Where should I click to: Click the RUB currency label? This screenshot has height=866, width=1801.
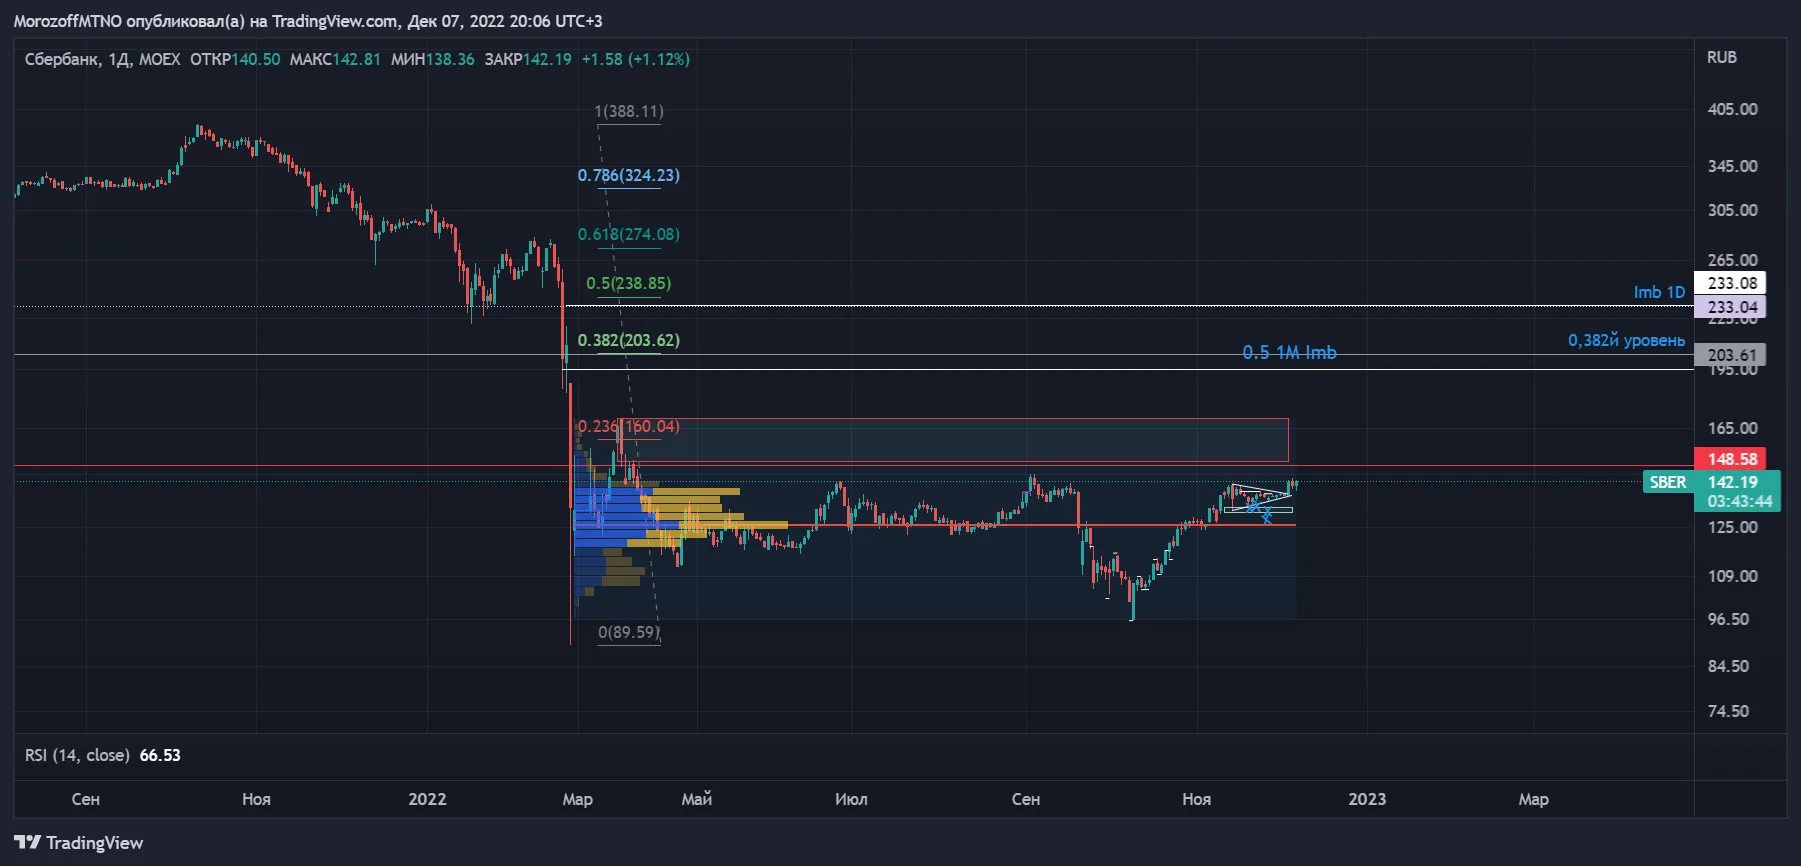[x=1721, y=57]
